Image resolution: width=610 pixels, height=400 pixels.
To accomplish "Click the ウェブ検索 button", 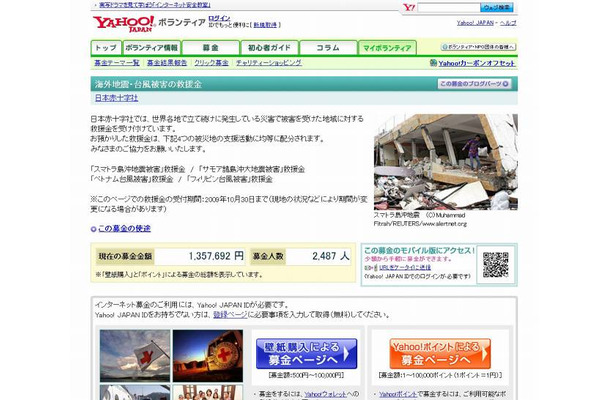I will click(x=498, y=8).
